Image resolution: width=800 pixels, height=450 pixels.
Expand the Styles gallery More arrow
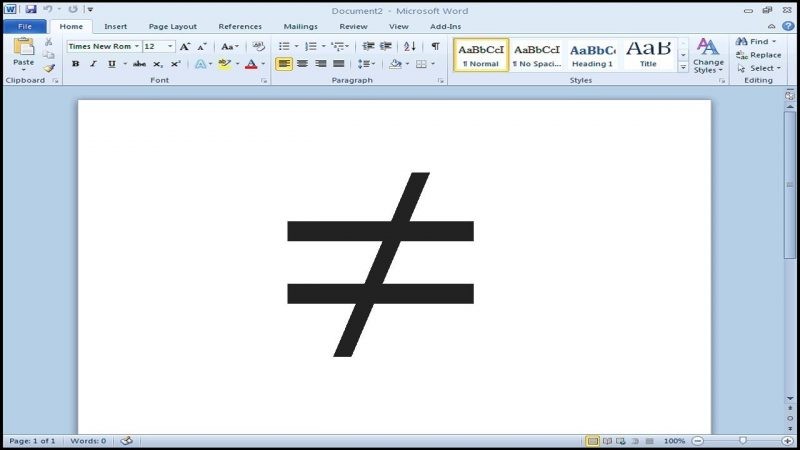pyautogui.click(x=683, y=67)
